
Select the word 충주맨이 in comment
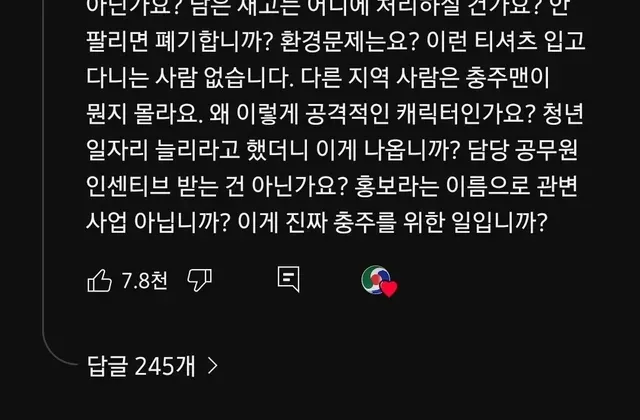point(508,78)
